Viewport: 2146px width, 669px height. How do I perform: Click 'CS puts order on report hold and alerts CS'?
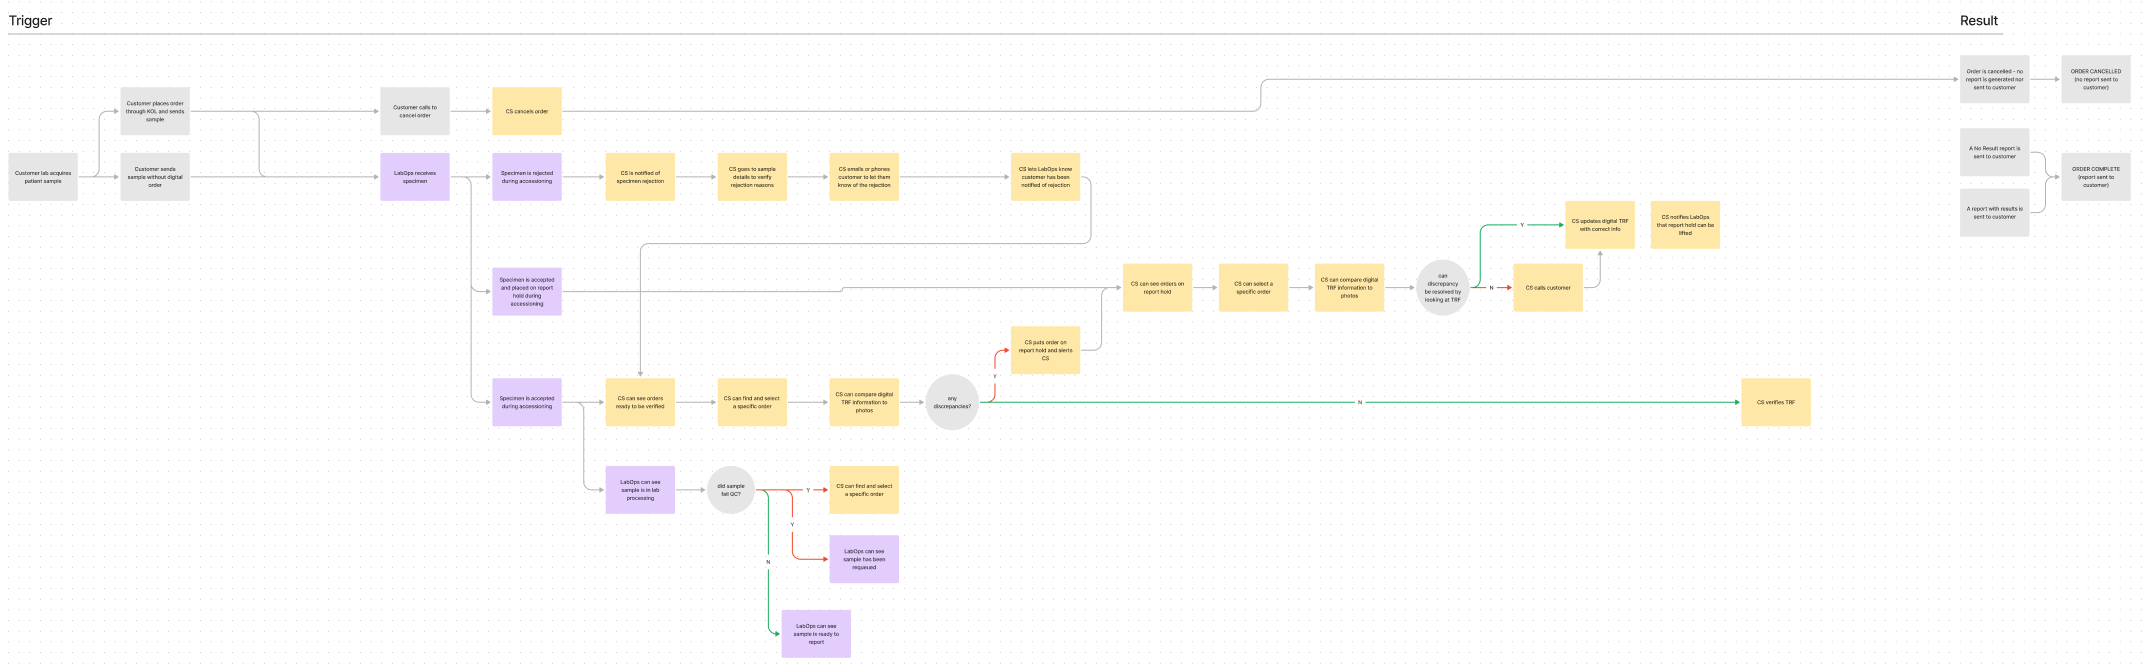[1045, 350]
